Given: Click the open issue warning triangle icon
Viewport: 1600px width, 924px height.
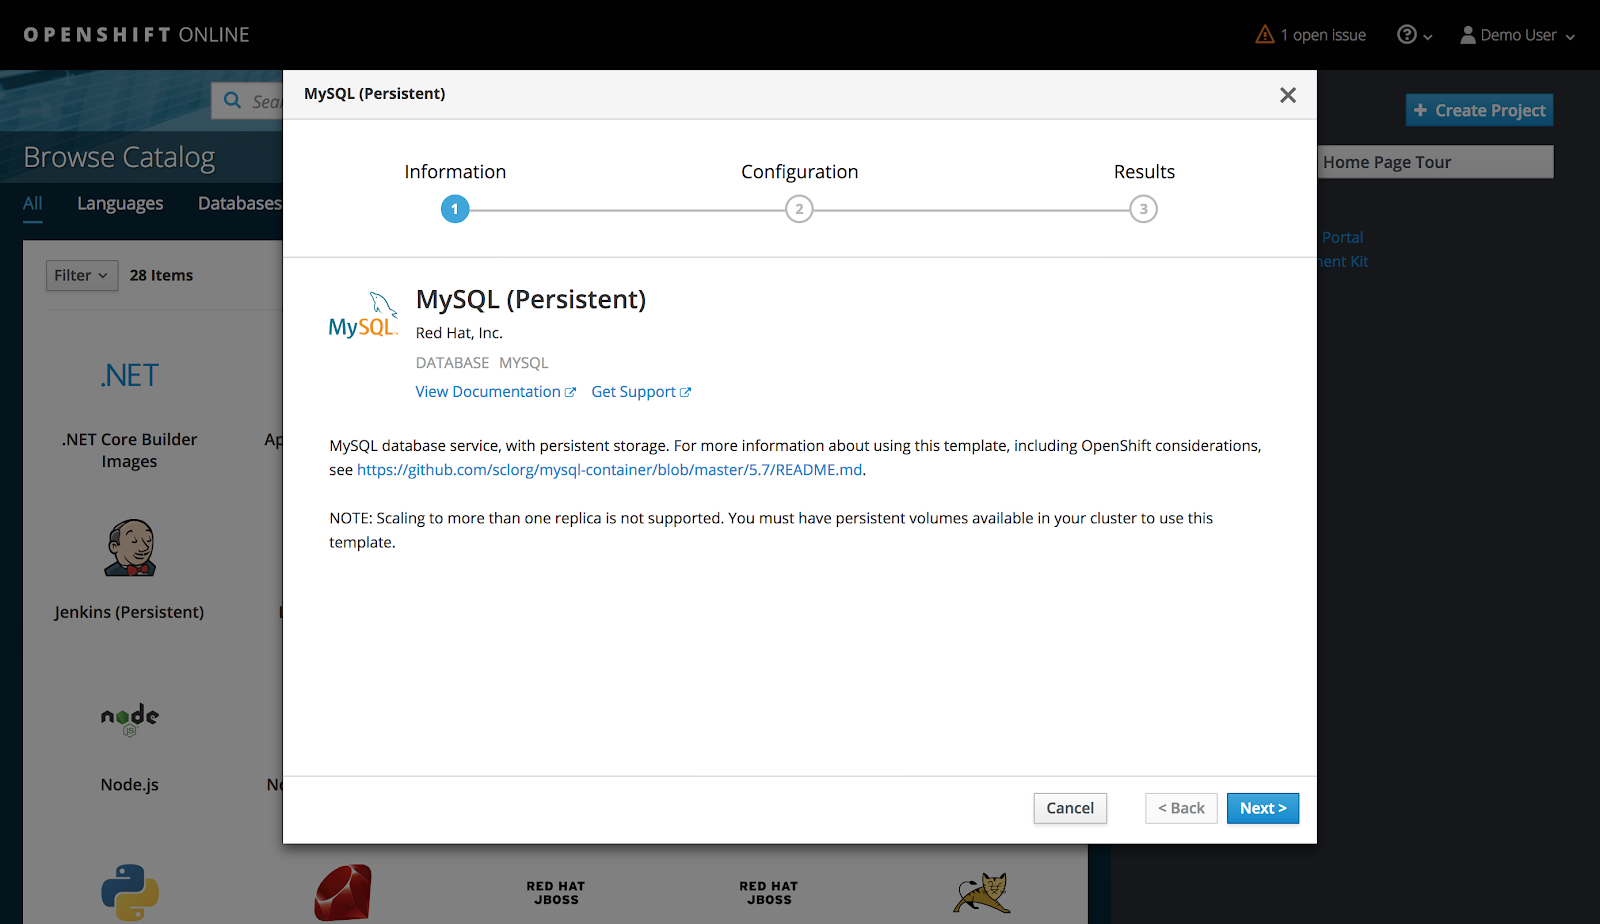Looking at the screenshot, I should tap(1265, 35).
